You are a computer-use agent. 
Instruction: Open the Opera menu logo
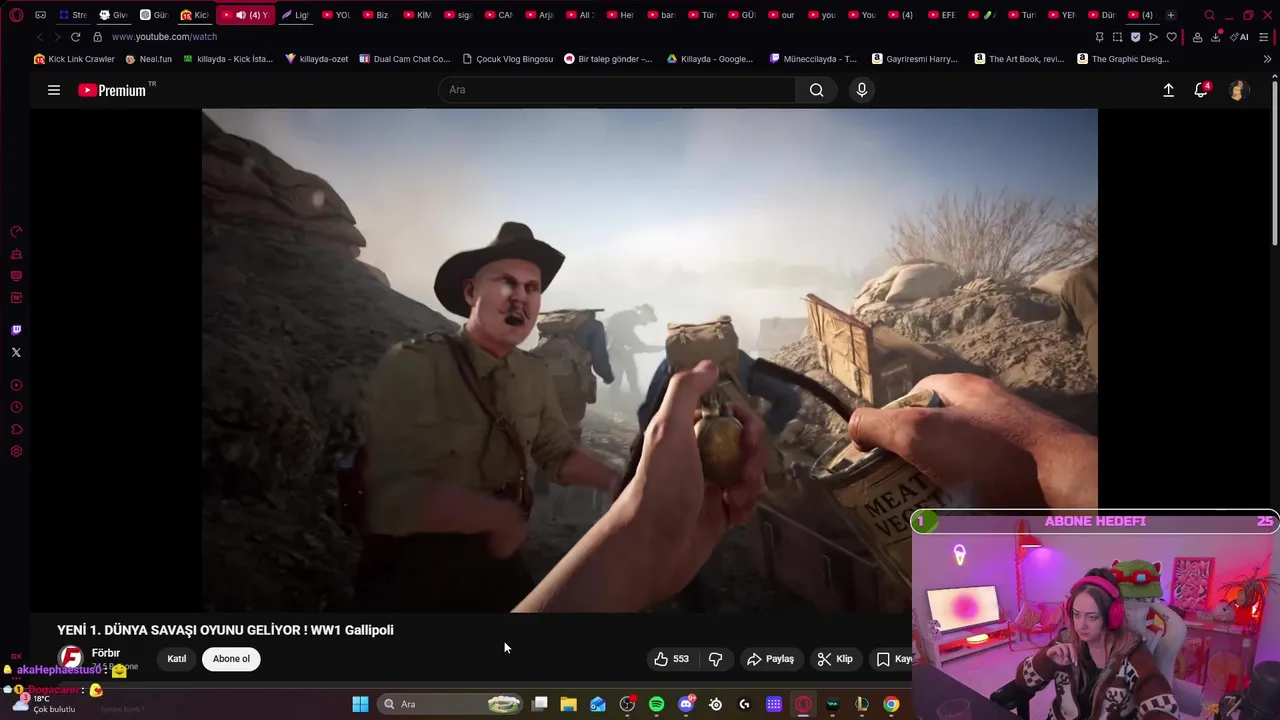tap(16, 15)
